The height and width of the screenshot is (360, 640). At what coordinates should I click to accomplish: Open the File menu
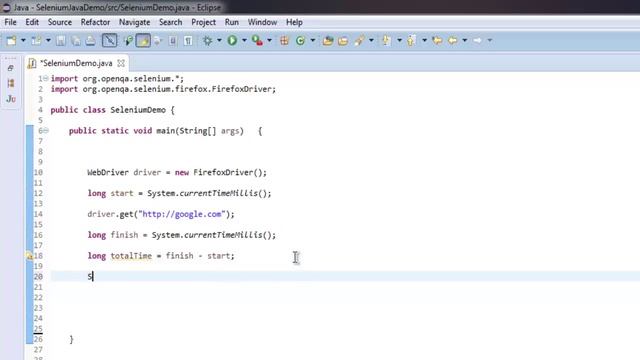click(10, 22)
